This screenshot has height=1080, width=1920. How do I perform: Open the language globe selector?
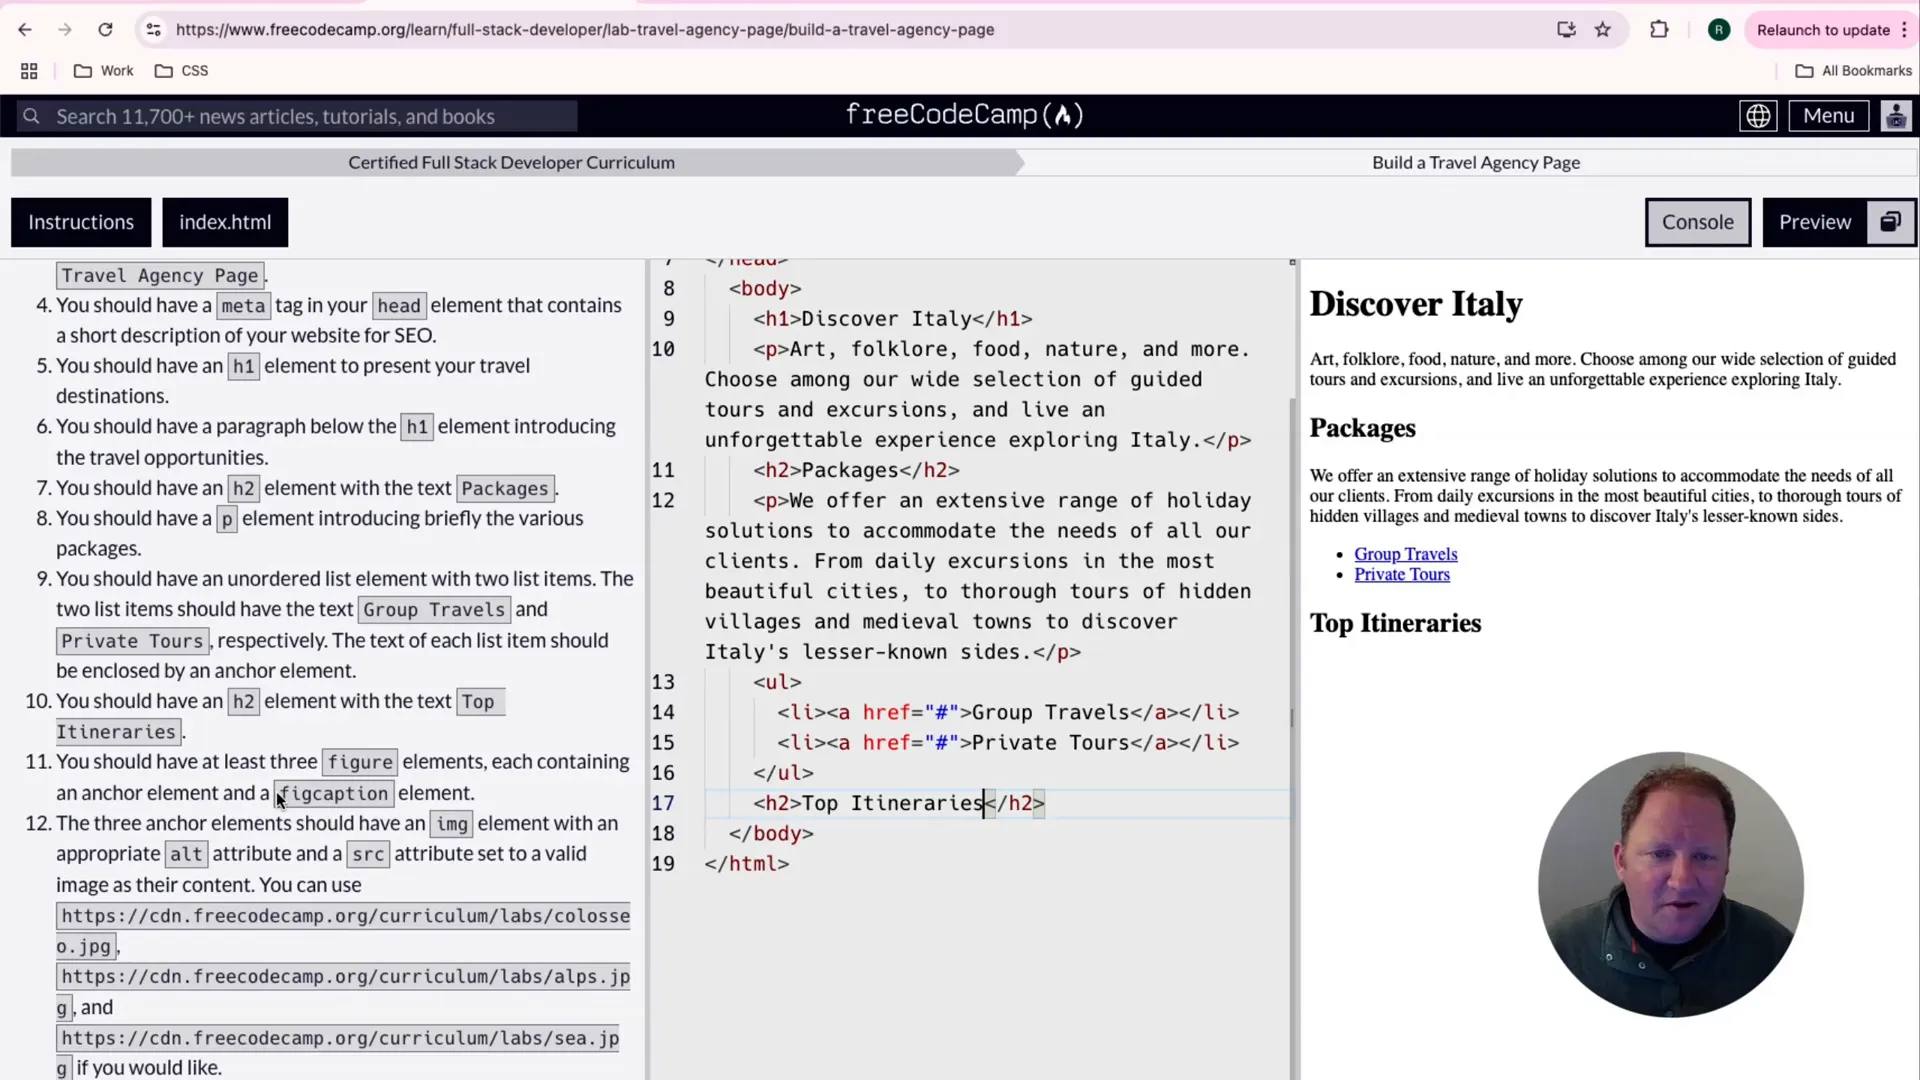coord(1758,116)
